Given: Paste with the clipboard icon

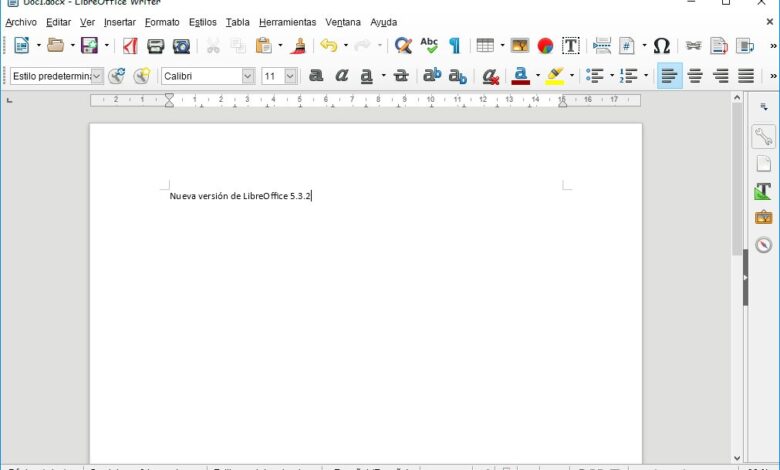Looking at the screenshot, I should point(264,46).
